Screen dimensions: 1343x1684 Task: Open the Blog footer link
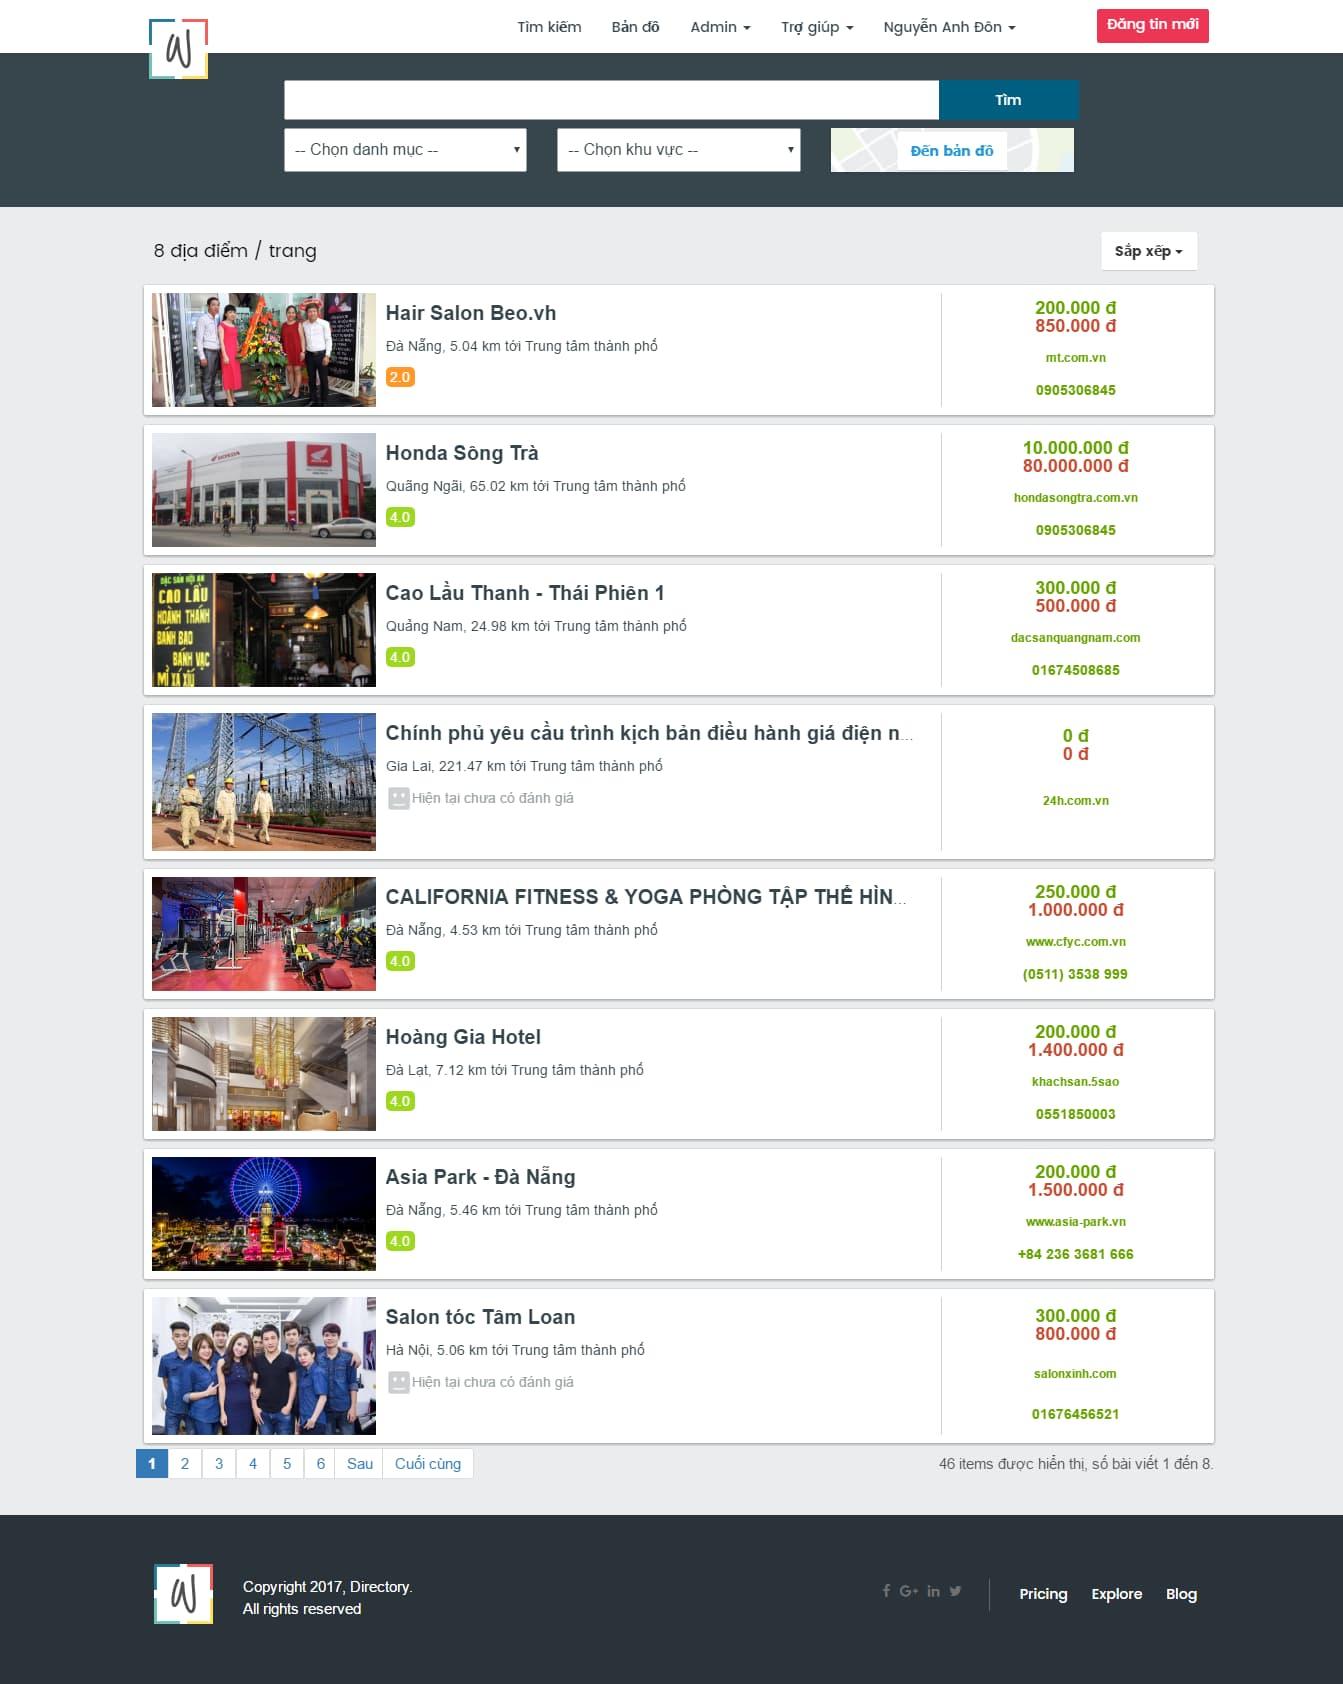coord(1181,1594)
